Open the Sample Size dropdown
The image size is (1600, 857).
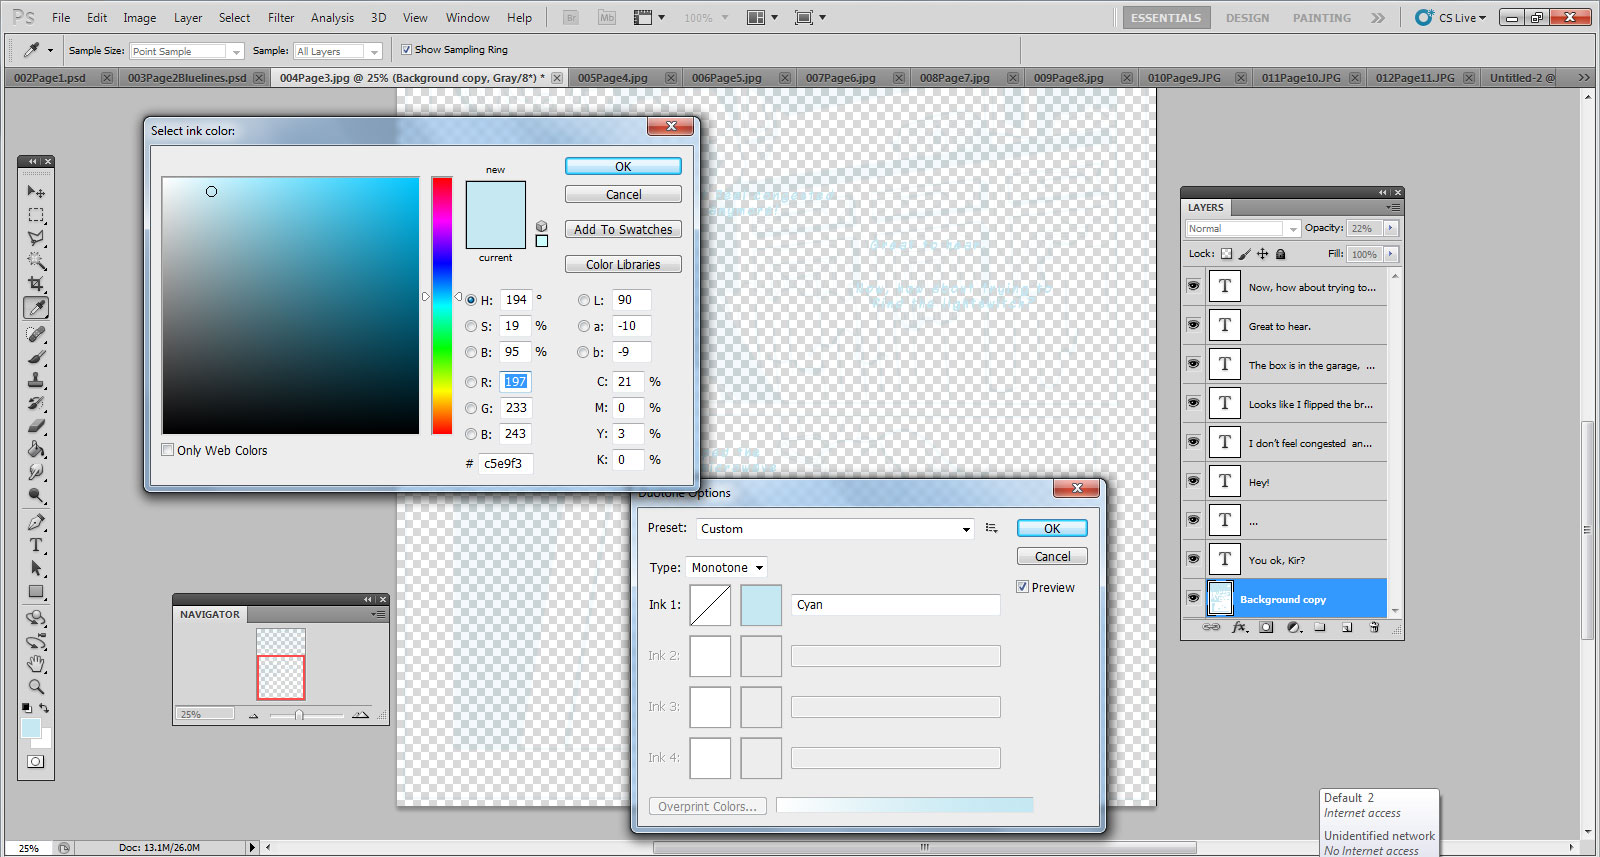(x=187, y=51)
